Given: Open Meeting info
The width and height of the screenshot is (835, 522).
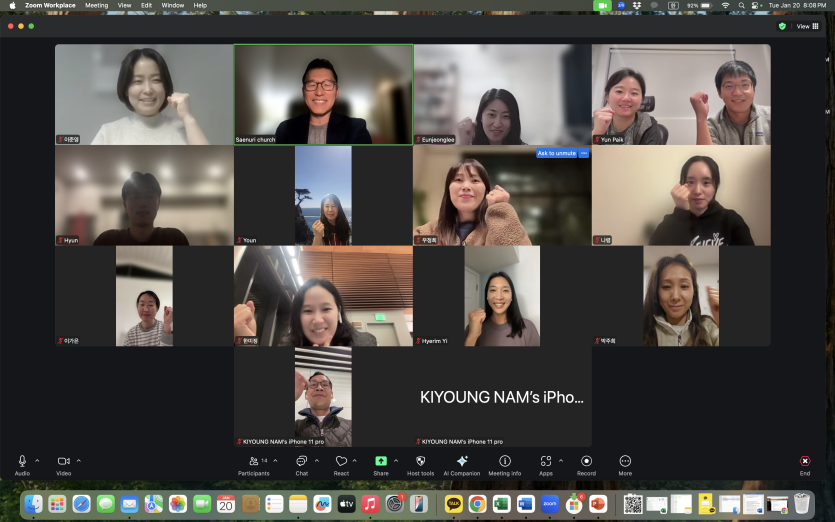Looking at the screenshot, I should pyautogui.click(x=505, y=465).
